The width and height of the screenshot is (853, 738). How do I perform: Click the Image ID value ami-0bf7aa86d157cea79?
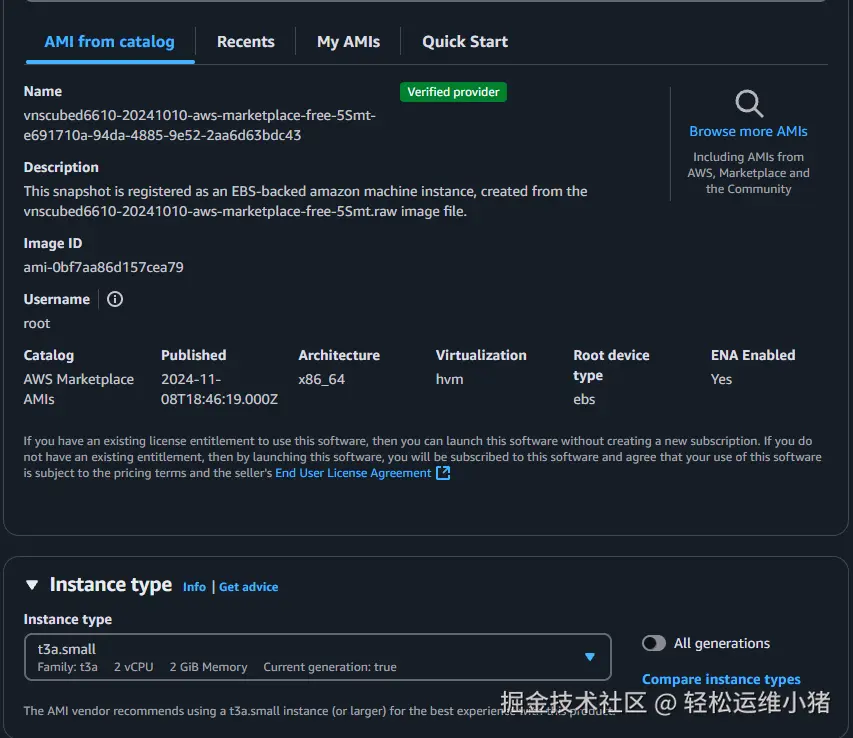(103, 268)
